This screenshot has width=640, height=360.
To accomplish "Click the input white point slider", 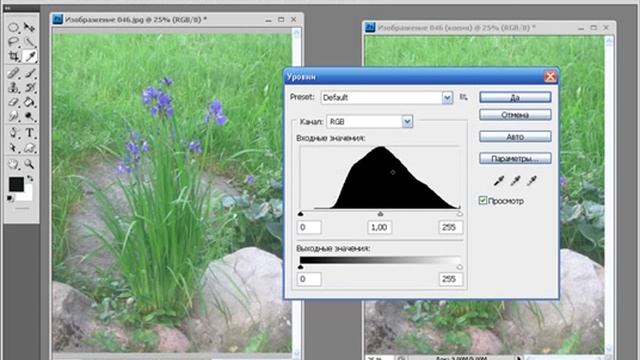I will [x=460, y=213].
